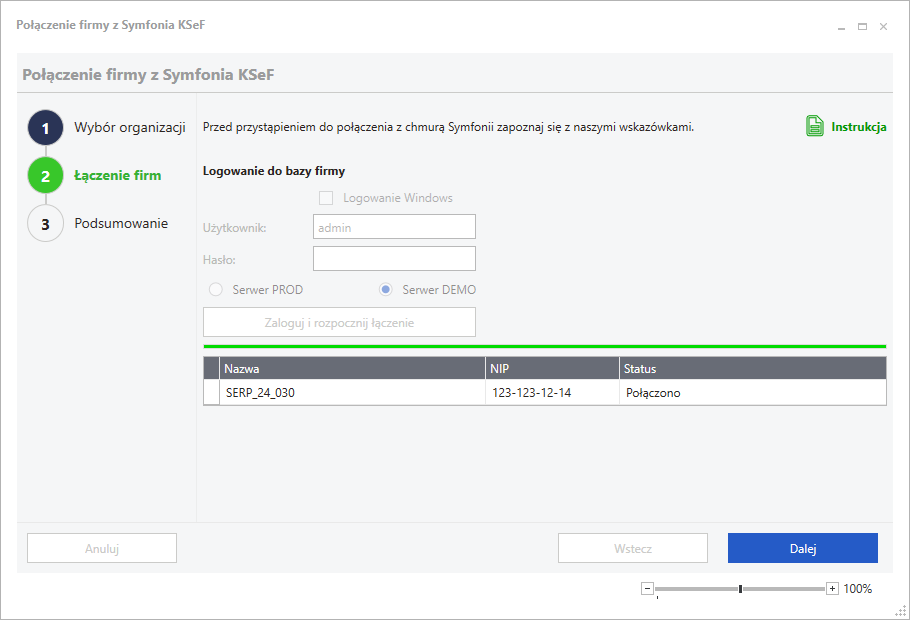Image resolution: width=910 pixels, height=620 pixels.
Task: Decrease zoom with the minus button
Action: [647, 589]
